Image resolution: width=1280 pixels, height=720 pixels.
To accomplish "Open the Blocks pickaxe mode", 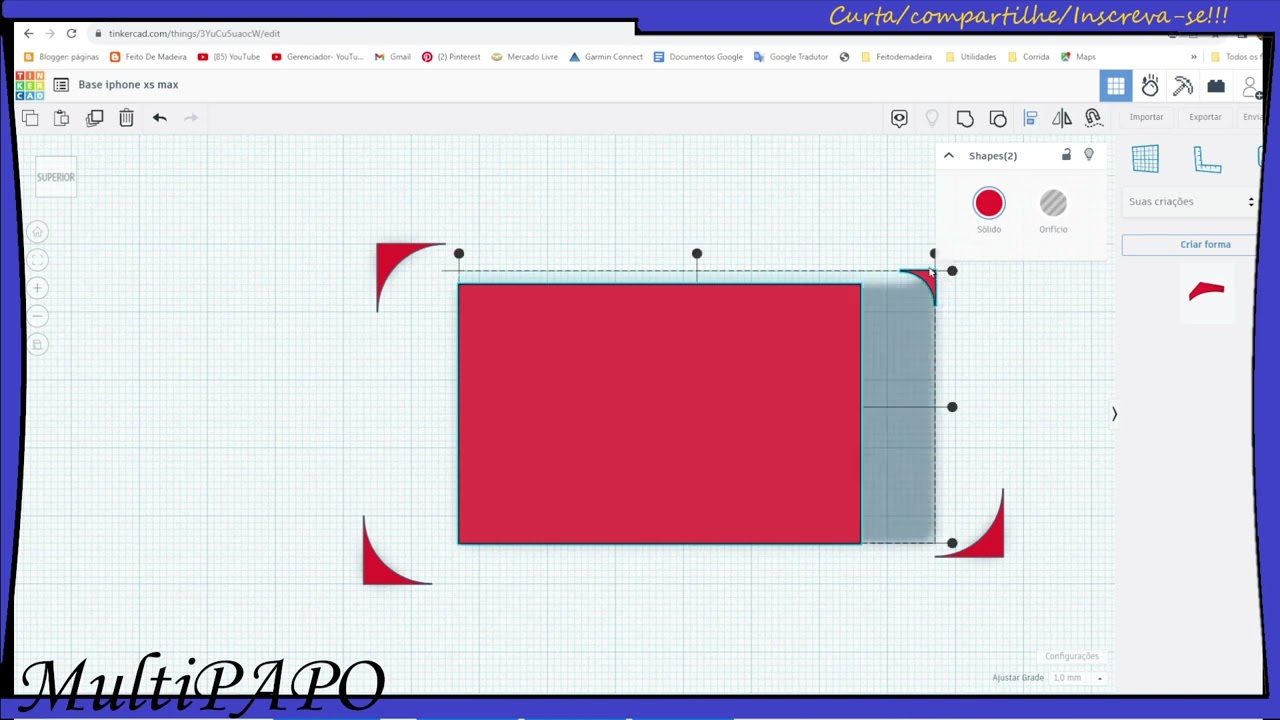I will (x=1183, y=87).
